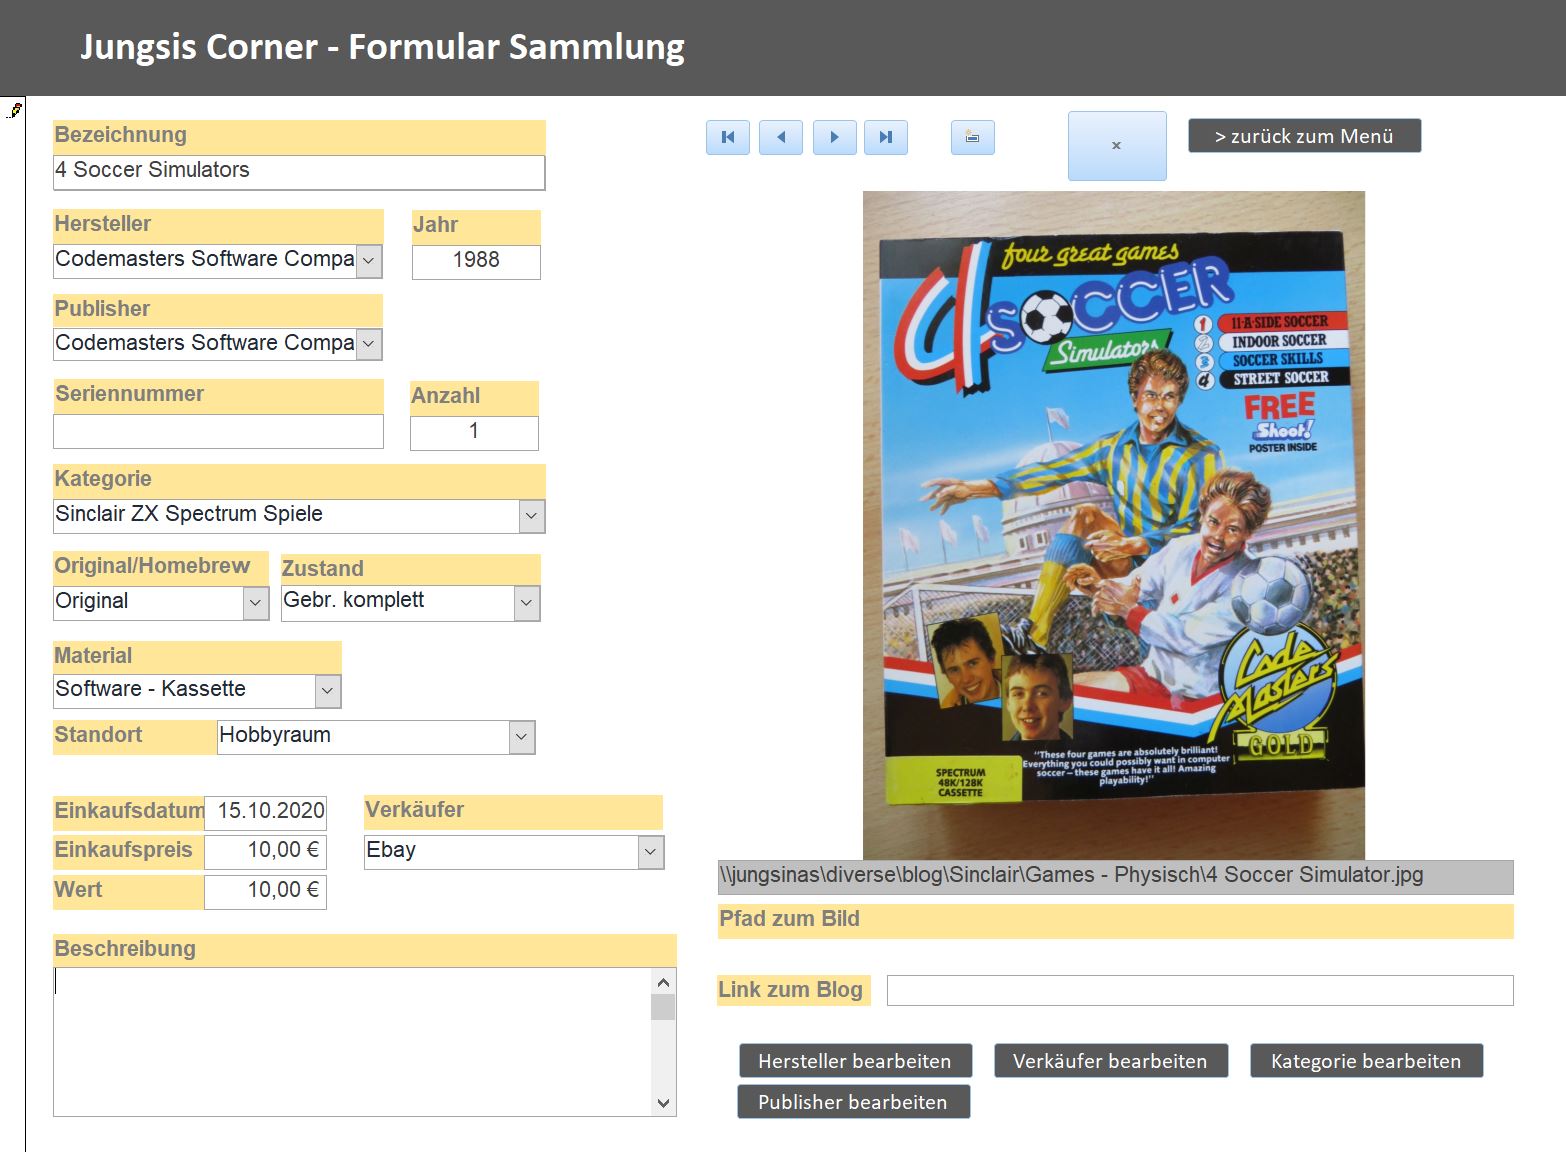Click the Link zum Blog input field
Screen dimensions: 1566x1152
(x=1199, y=990)
